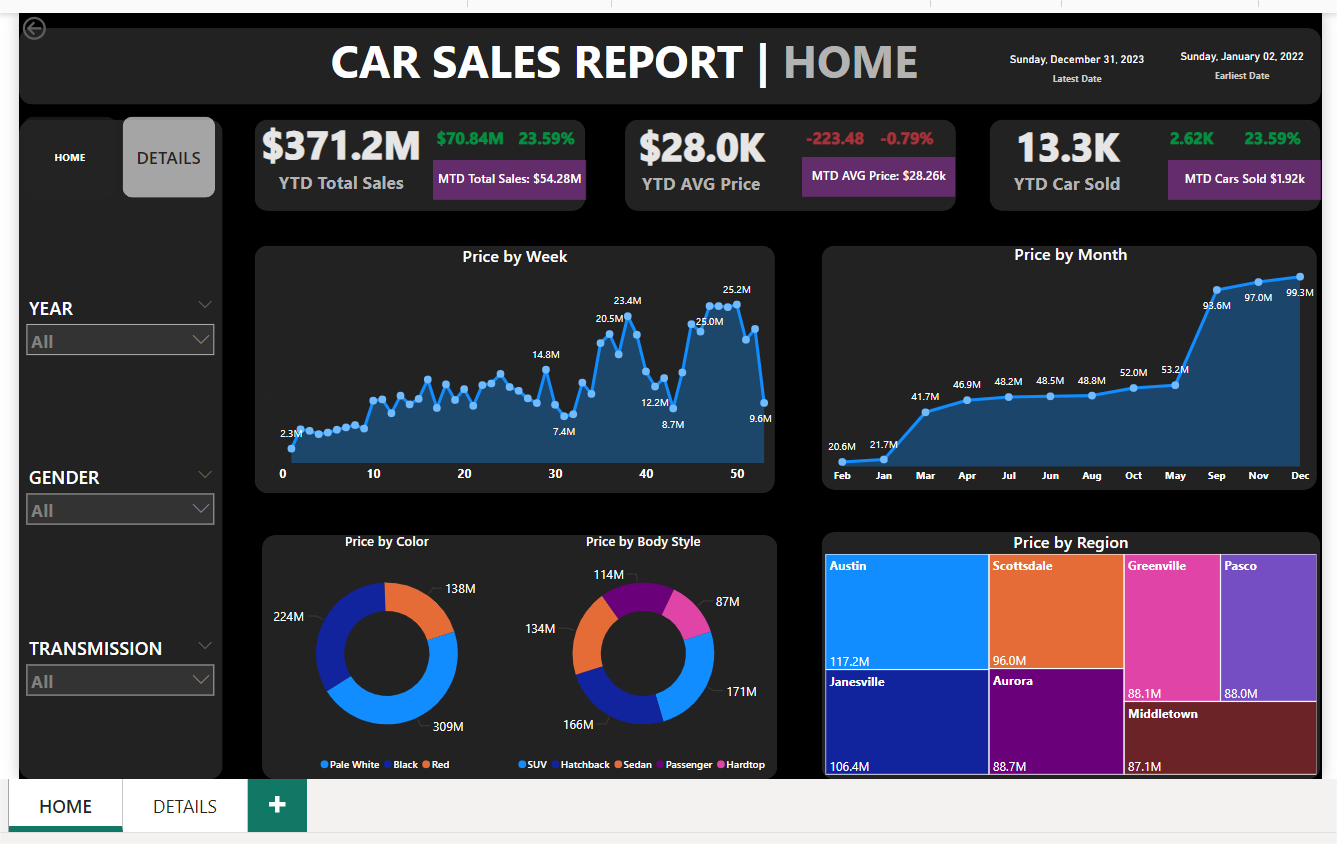Image resolution: width=1337 pixels, height=844 pixels.
Task: Click the green plus icon to add a new page
Action: point(277,805)
